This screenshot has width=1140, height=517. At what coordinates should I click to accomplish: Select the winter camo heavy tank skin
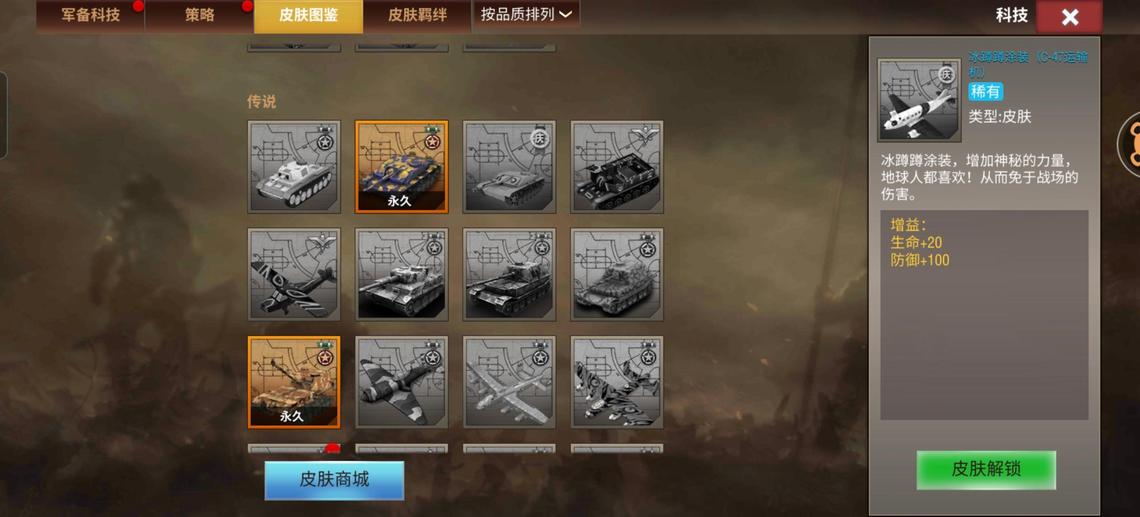point(617,274)
